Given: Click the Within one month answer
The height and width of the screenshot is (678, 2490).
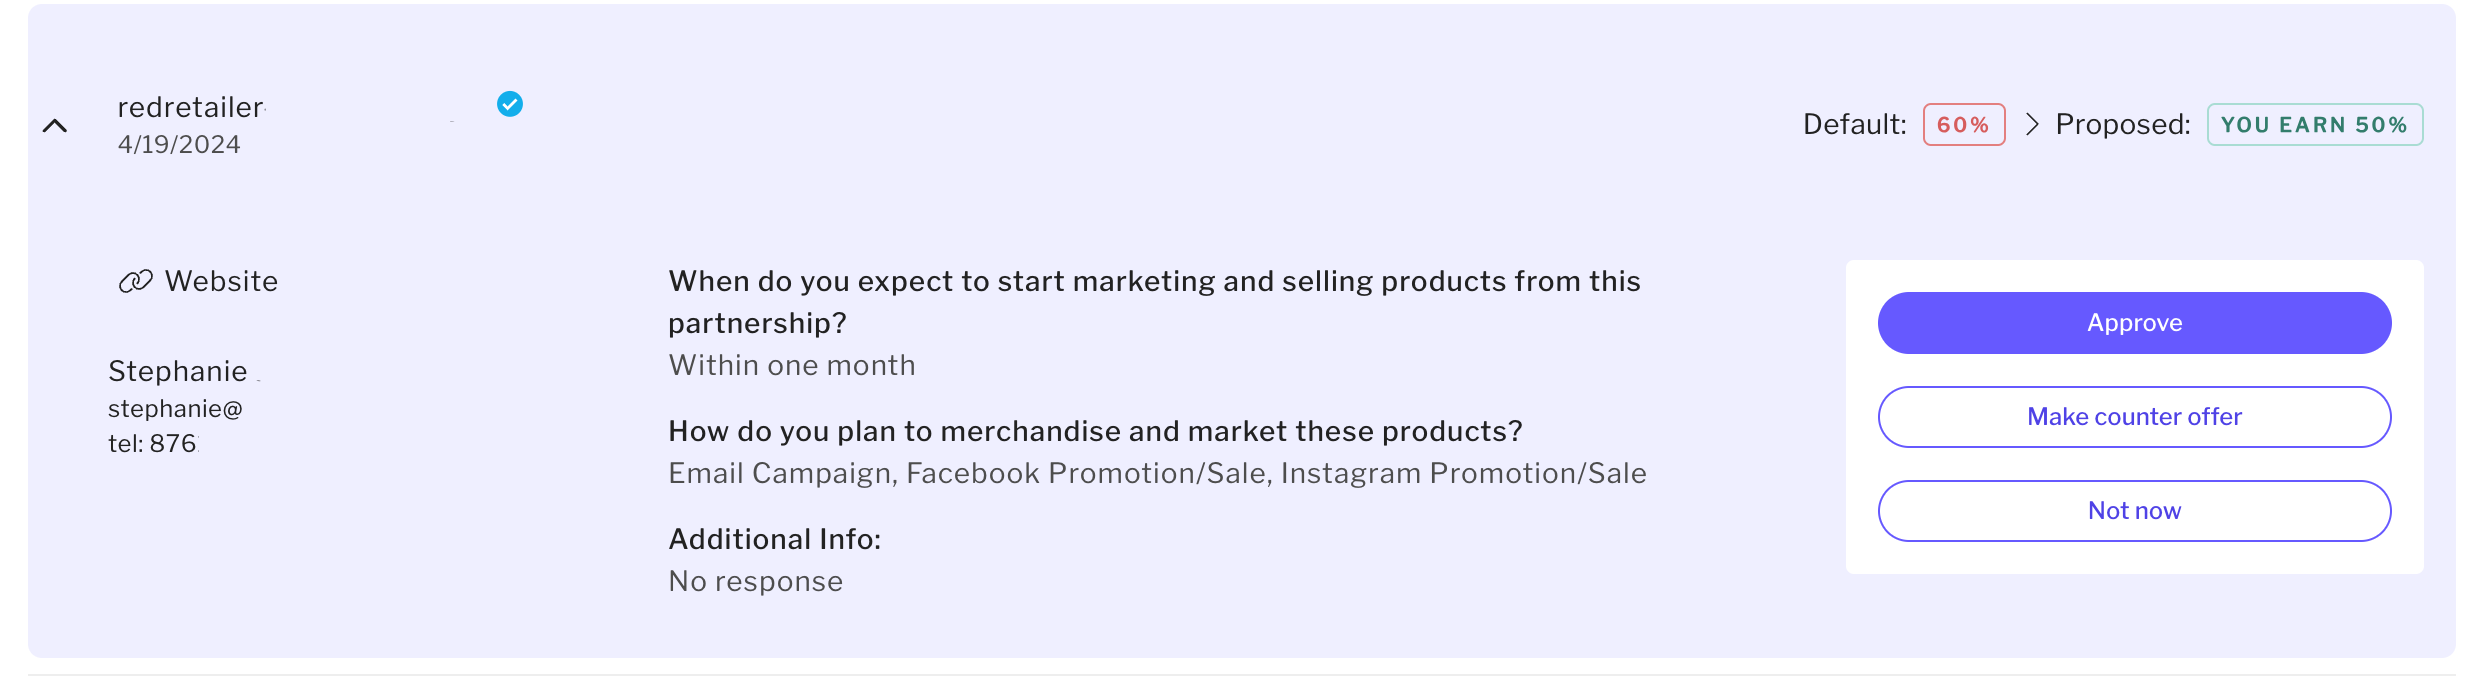Looking at the screenshot, I should click(791, 365).
